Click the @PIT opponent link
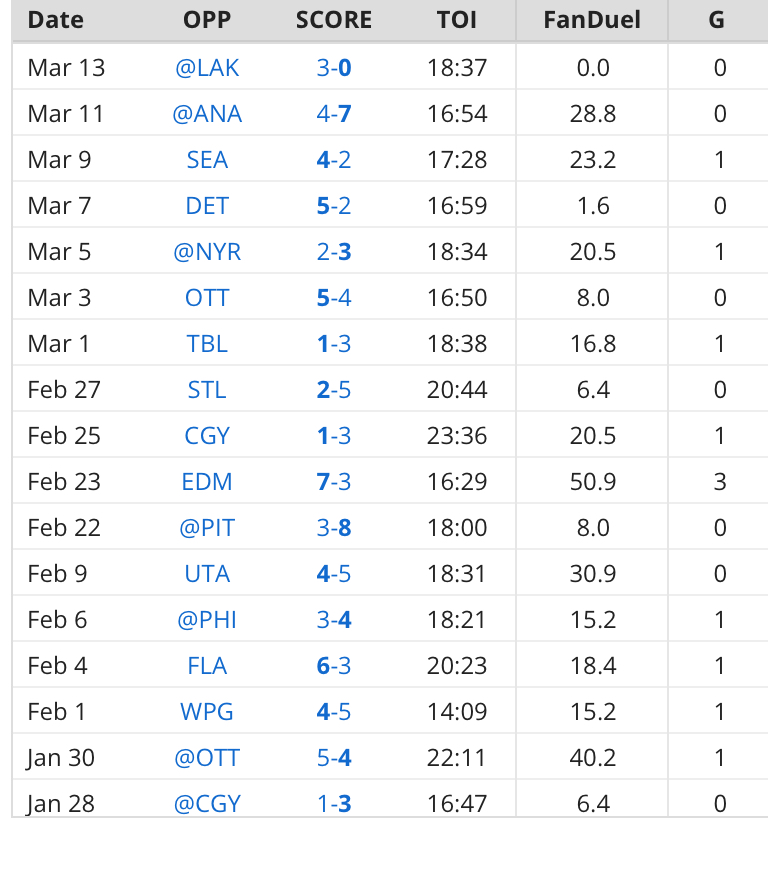This screenshot has width=768, height=877. coord(207,528)
